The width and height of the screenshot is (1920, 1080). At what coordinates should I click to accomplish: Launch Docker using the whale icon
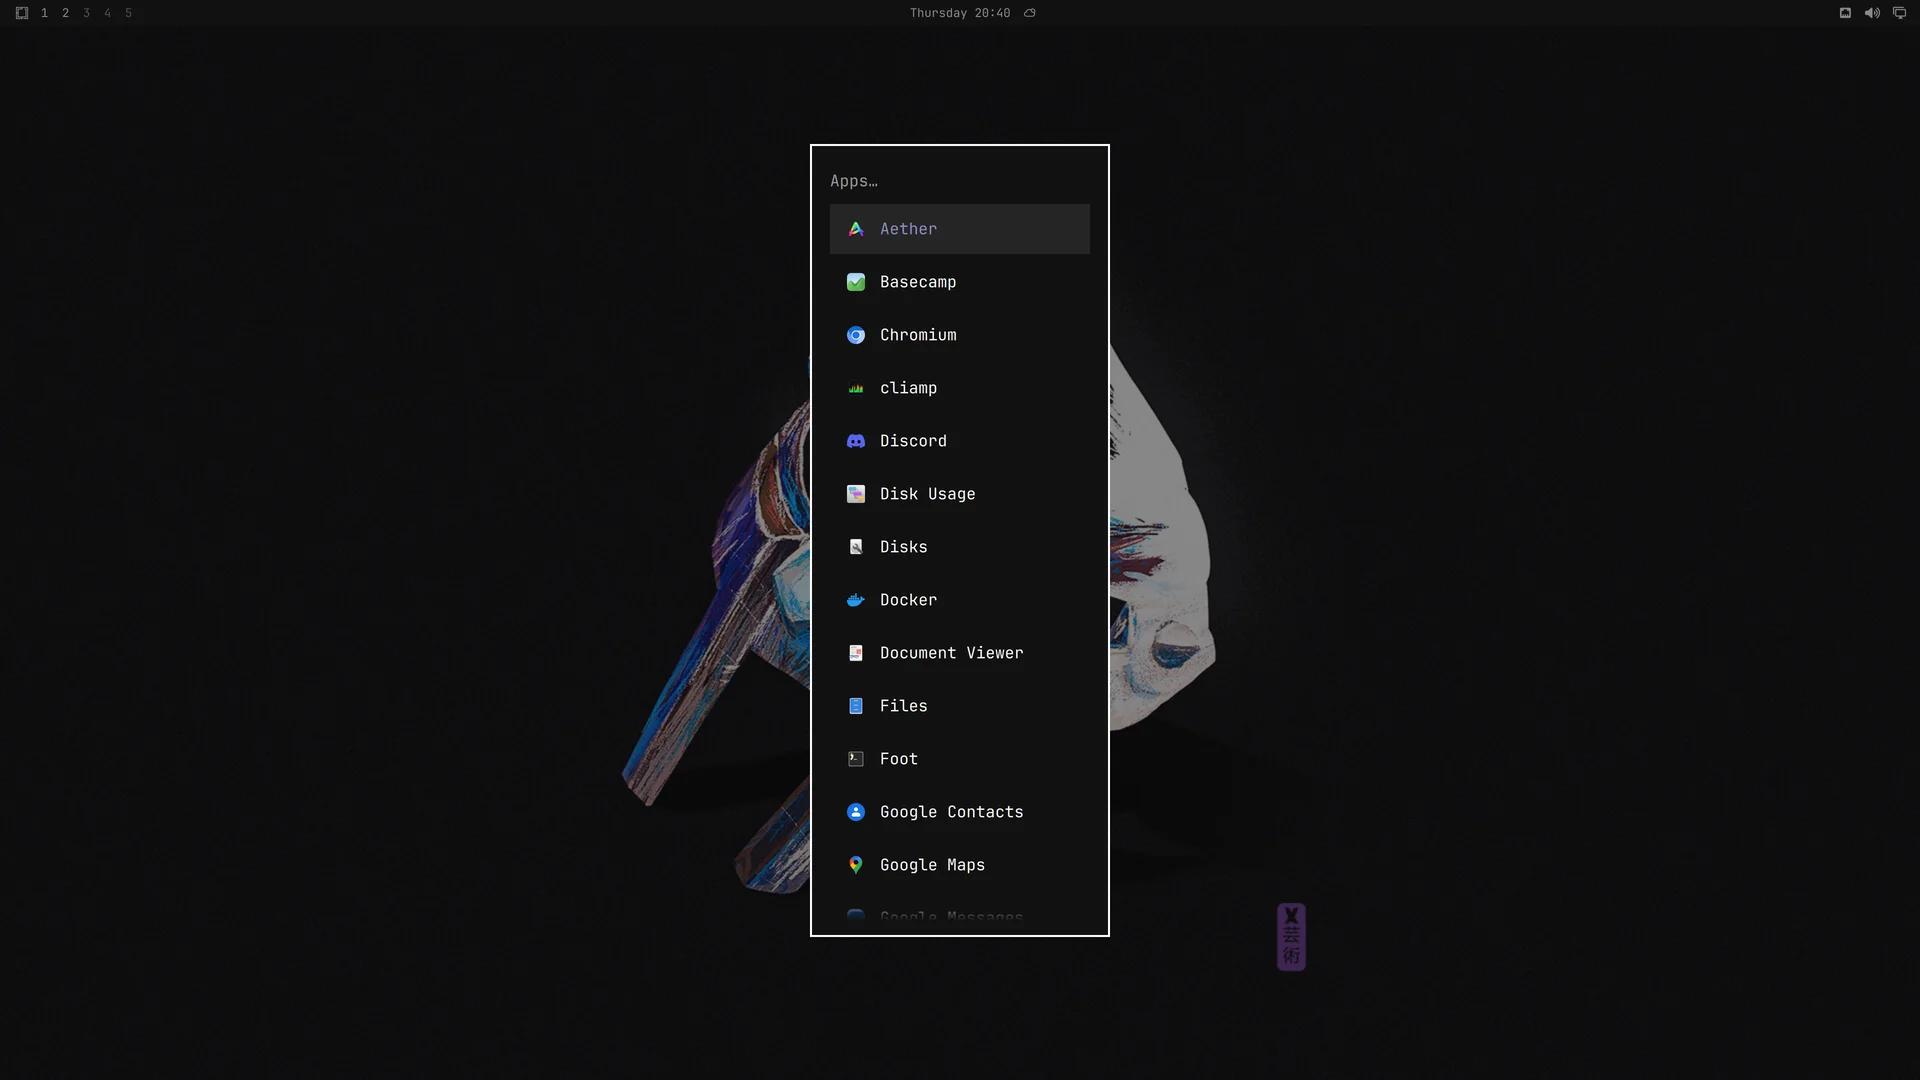pos(856,600)
